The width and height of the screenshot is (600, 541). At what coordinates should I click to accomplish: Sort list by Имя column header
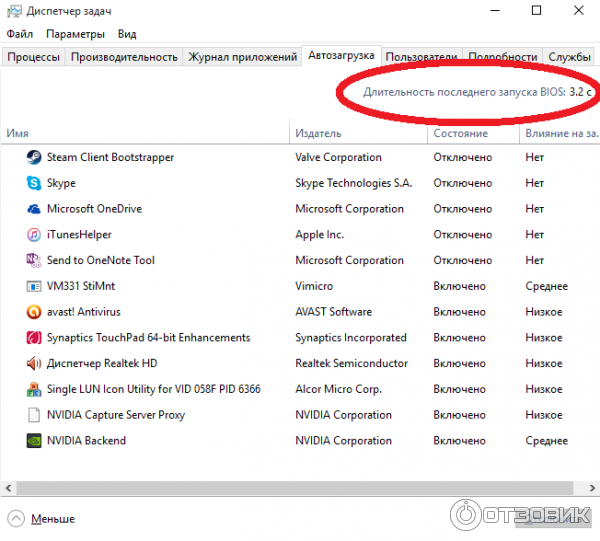pos(17,133)
